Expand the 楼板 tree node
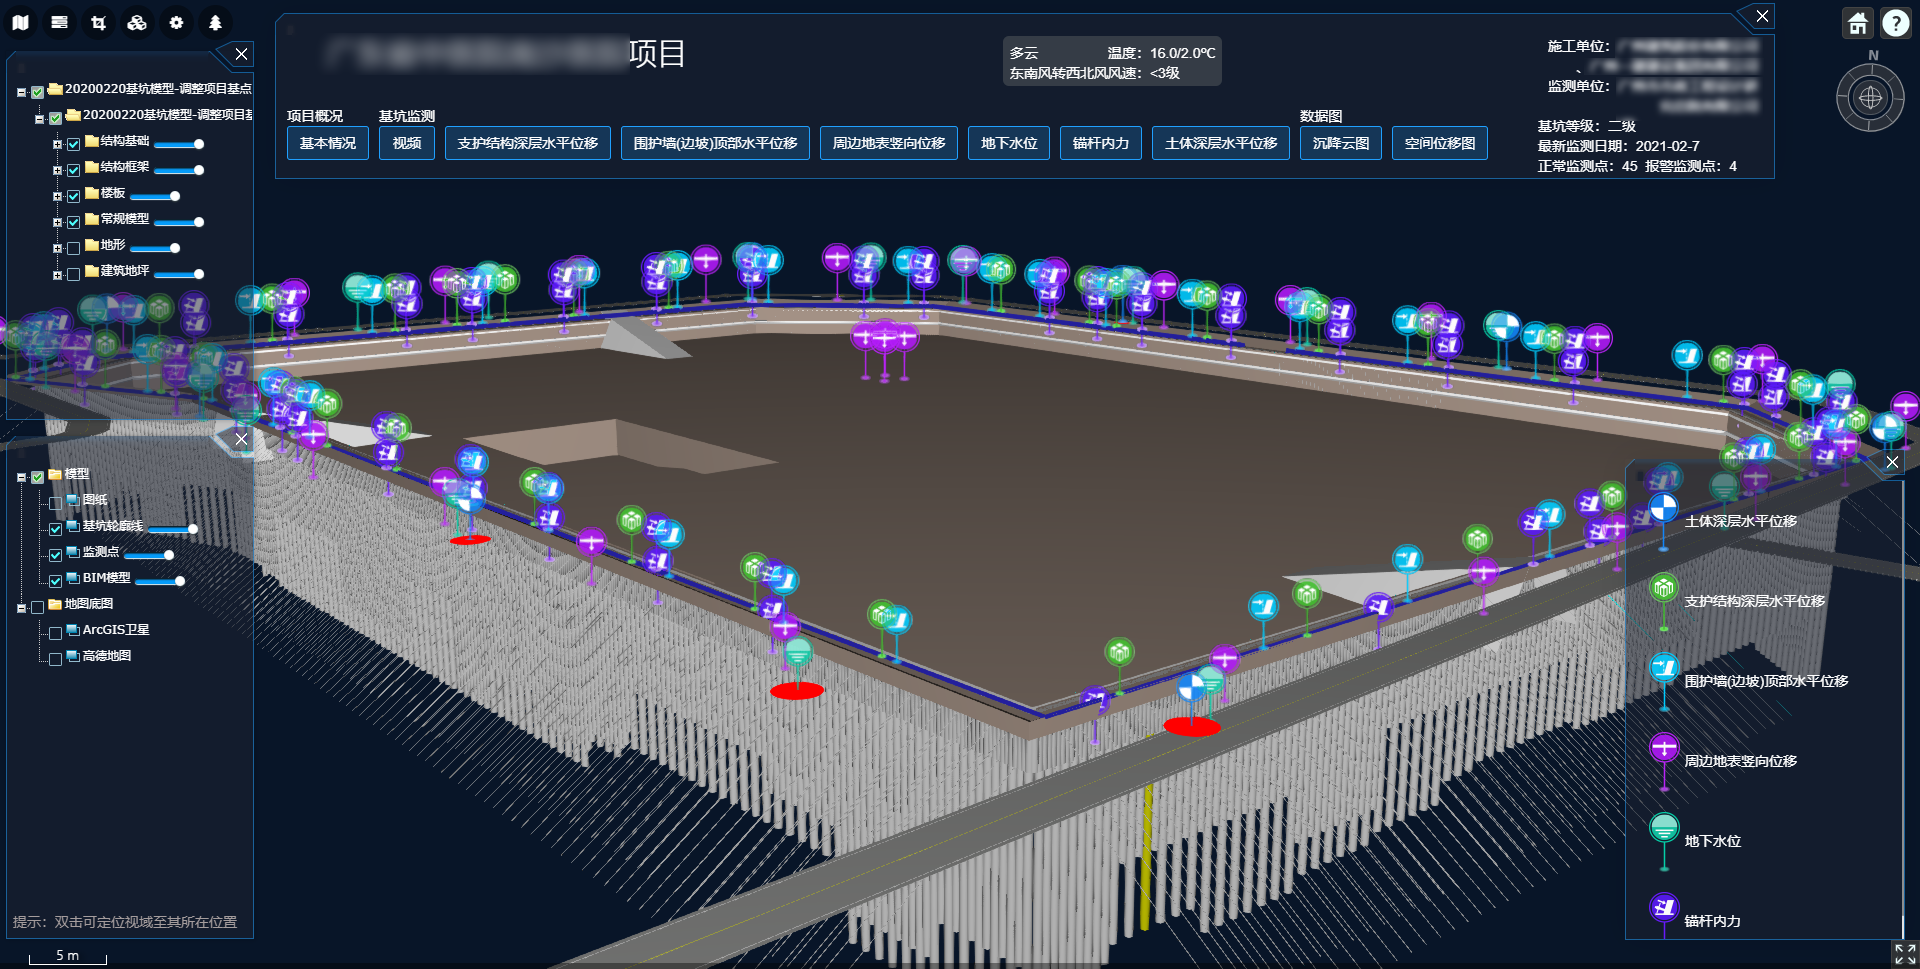This screenshot has height=969, width=1920. (x=57, y=196)
